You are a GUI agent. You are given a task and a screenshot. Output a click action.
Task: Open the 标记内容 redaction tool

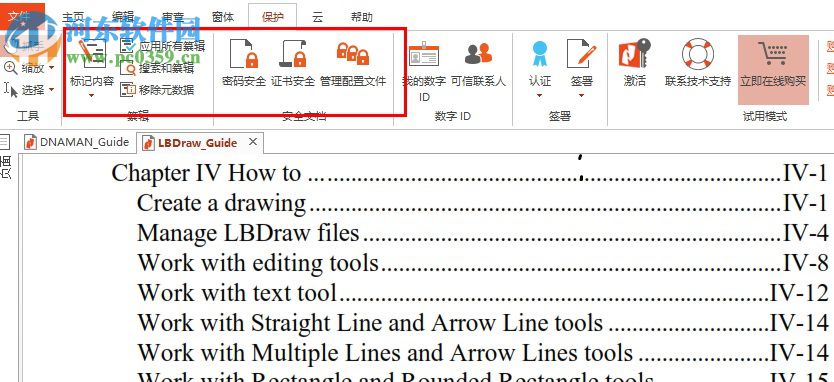tap(91, 62)
